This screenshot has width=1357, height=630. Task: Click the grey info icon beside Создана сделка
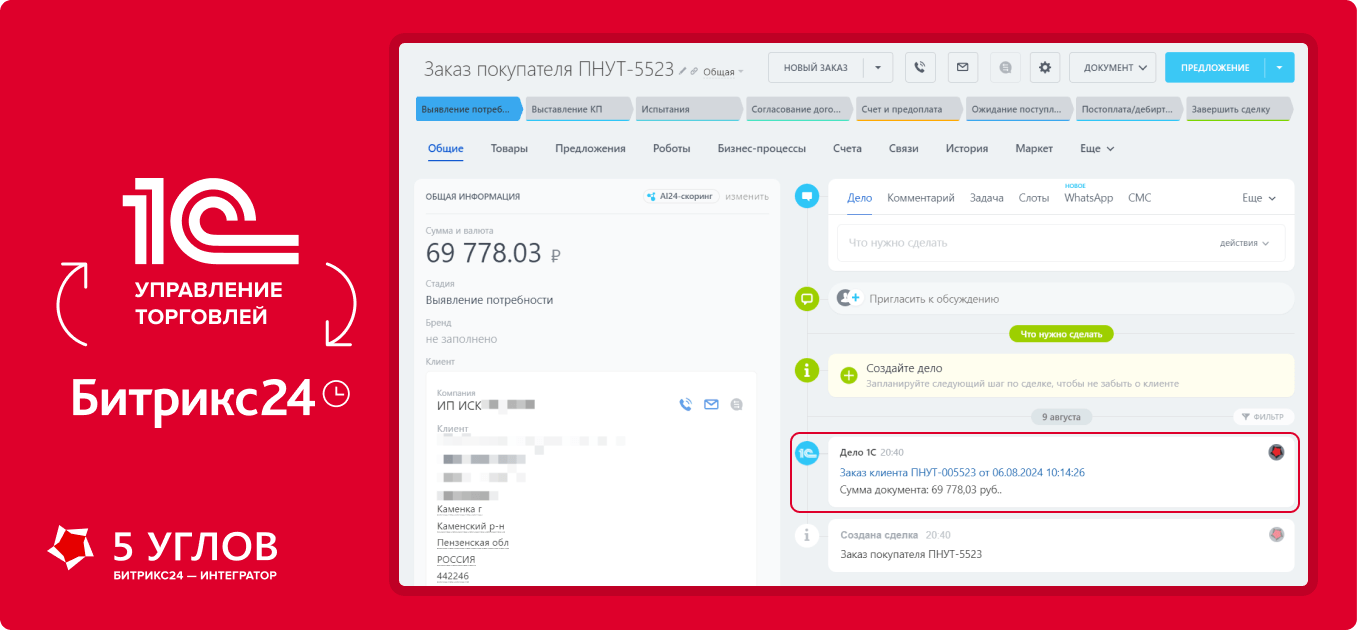click(806, 535)
